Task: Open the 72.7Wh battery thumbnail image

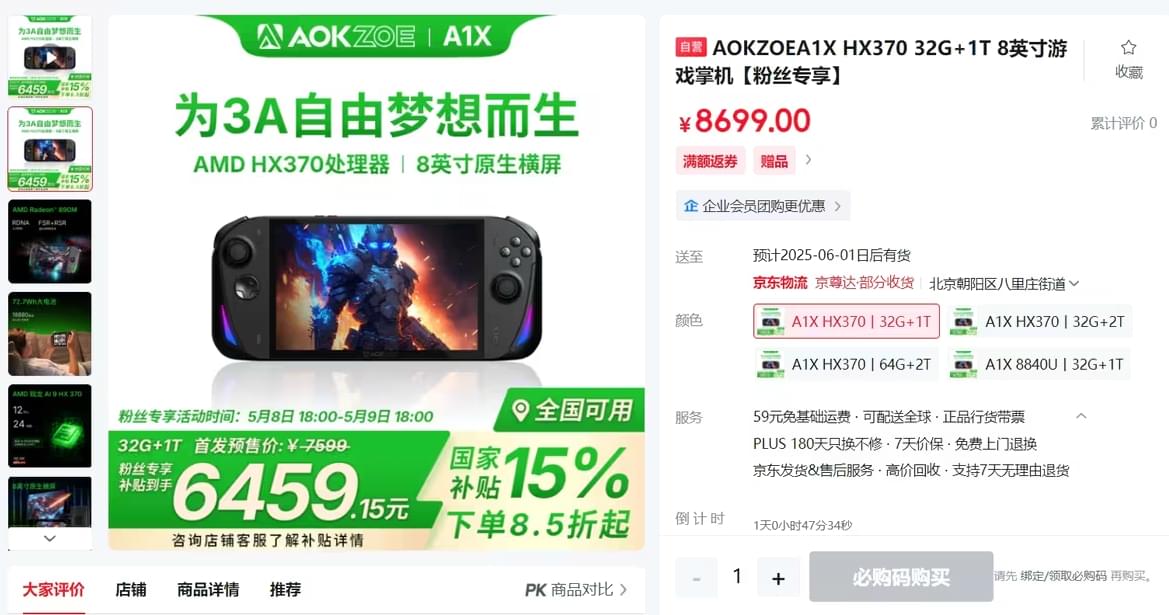Action: [x=50, y=334]
